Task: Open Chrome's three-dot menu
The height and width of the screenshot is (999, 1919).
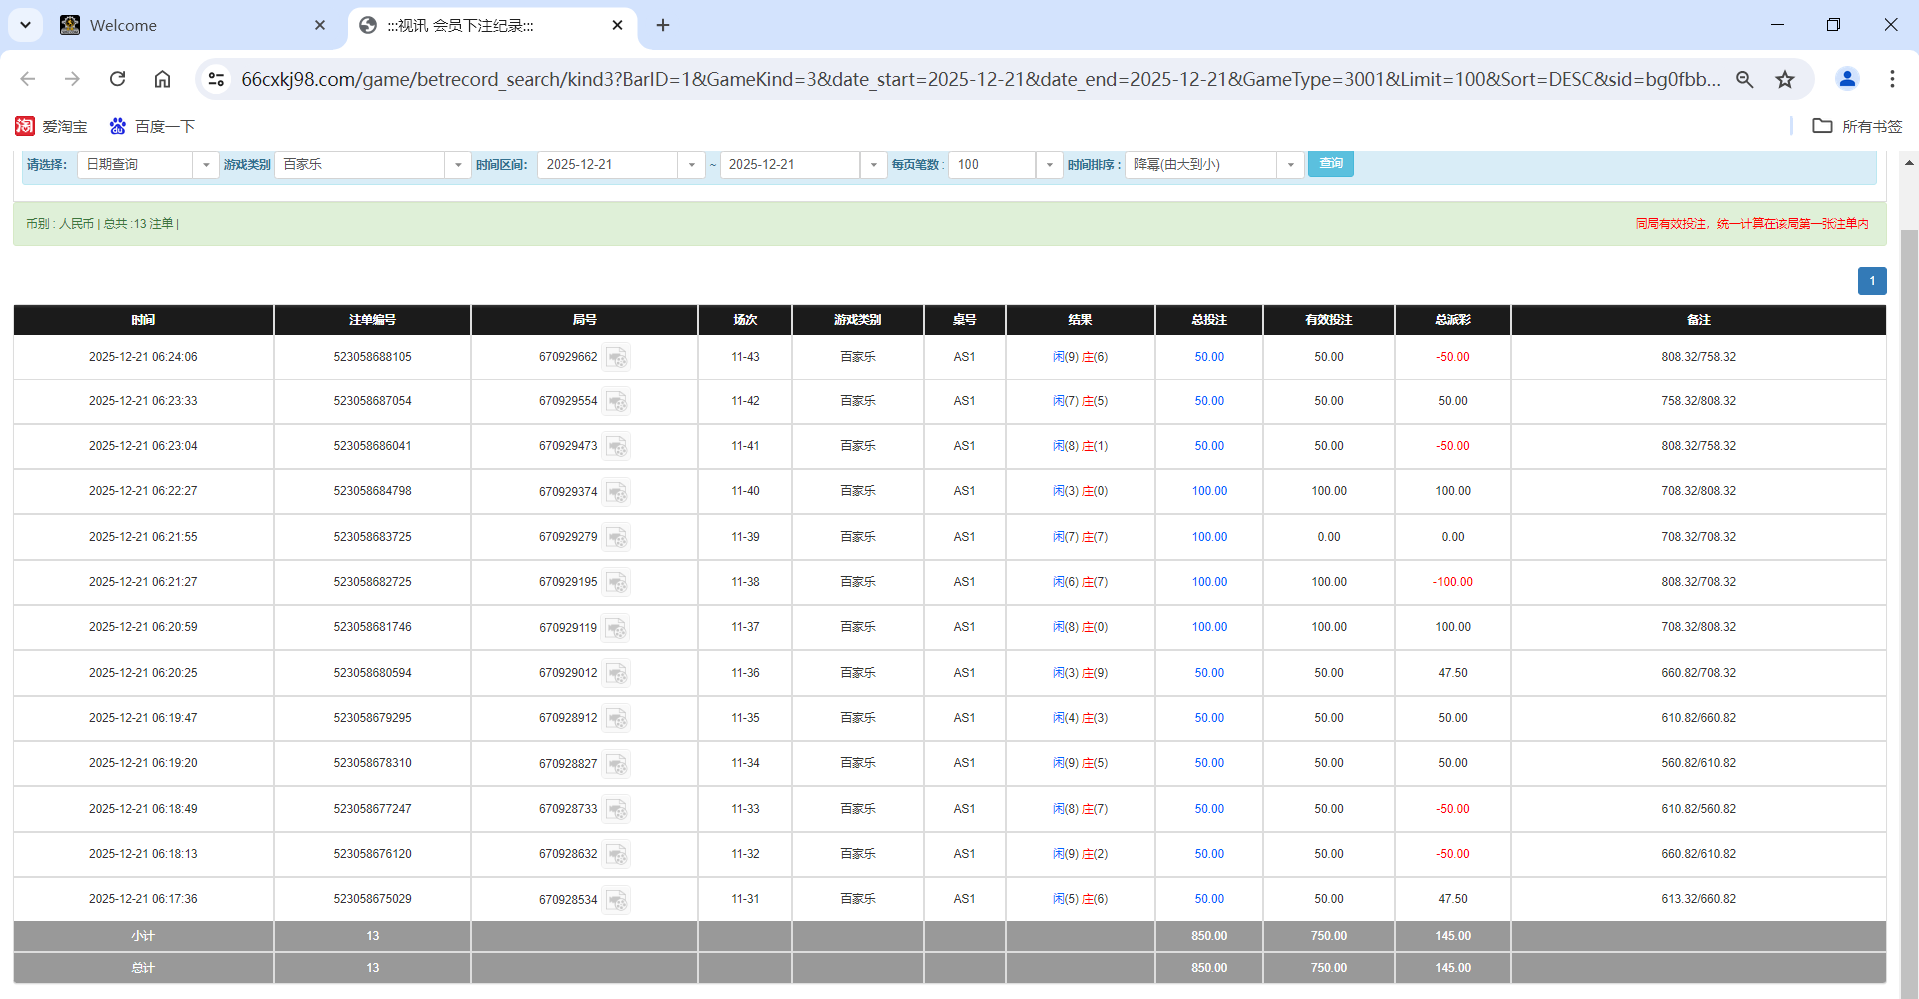Action: (1892, 79)
